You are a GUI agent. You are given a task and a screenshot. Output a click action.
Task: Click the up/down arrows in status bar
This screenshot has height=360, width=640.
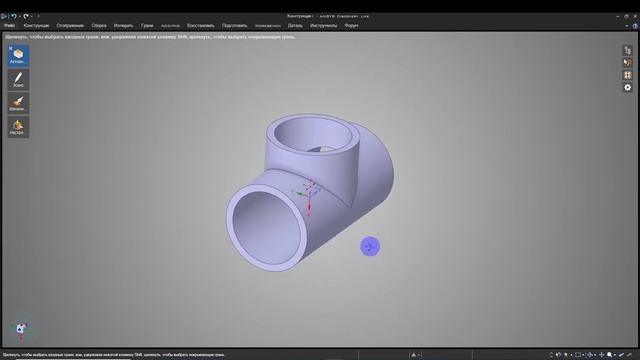(x=551, y=355)
